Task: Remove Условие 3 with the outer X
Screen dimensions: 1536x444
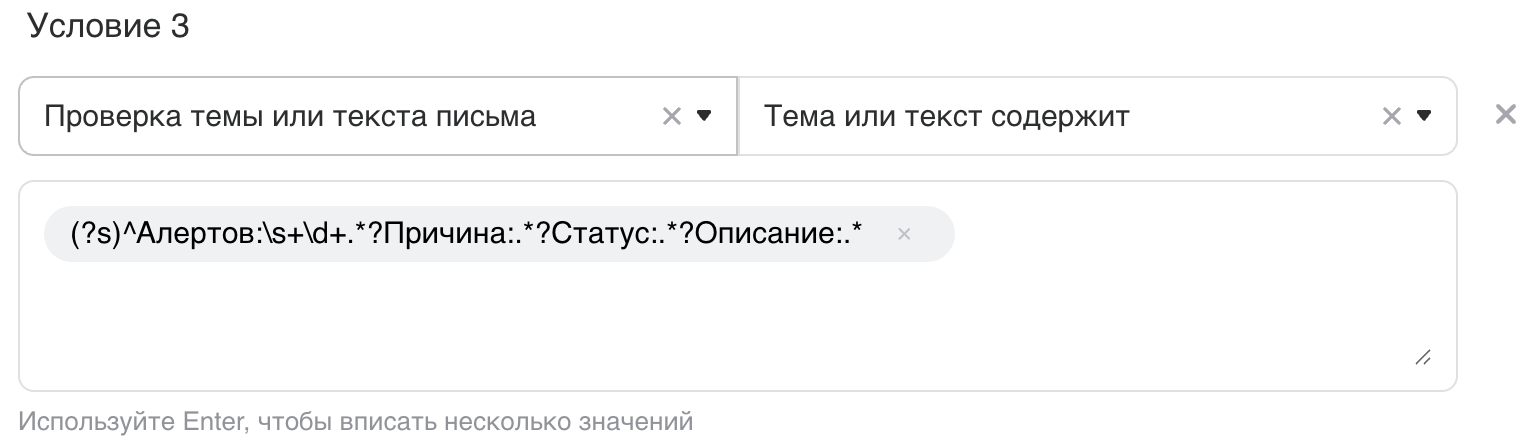Action: [x=1505, y=115]
